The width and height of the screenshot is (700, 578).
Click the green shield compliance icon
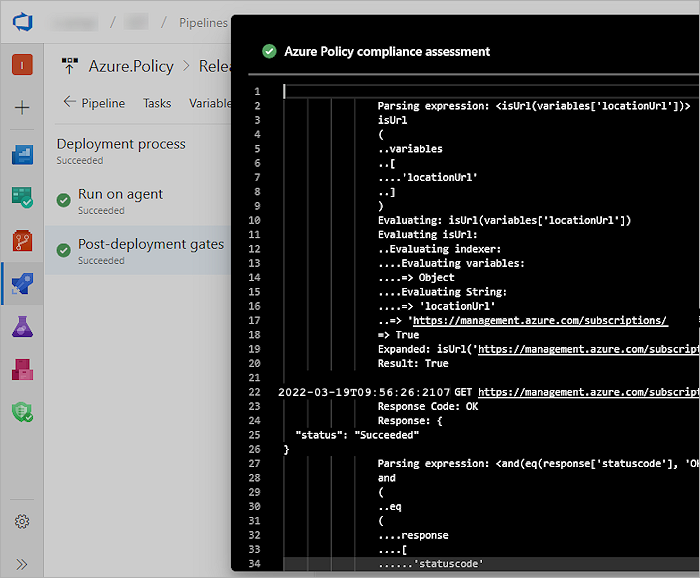[22, 411]
